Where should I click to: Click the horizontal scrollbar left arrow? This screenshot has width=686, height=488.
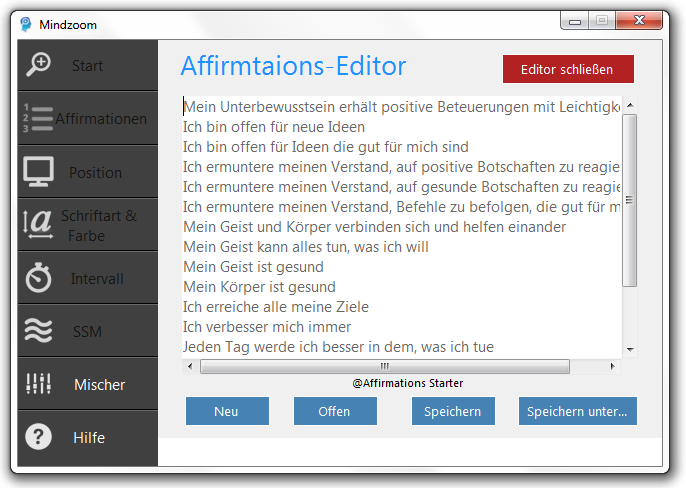(x=190, y=366)
